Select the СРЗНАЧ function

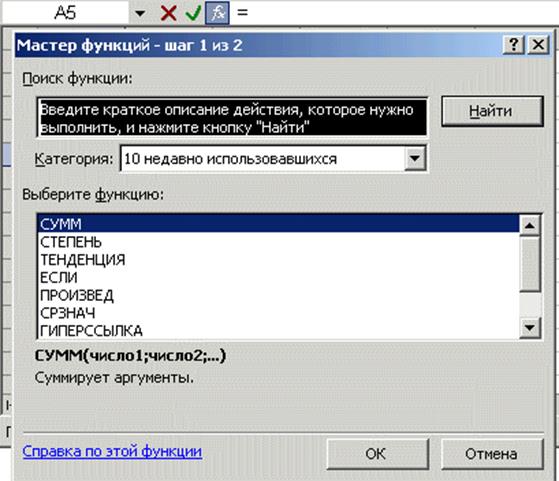point(278,313)
